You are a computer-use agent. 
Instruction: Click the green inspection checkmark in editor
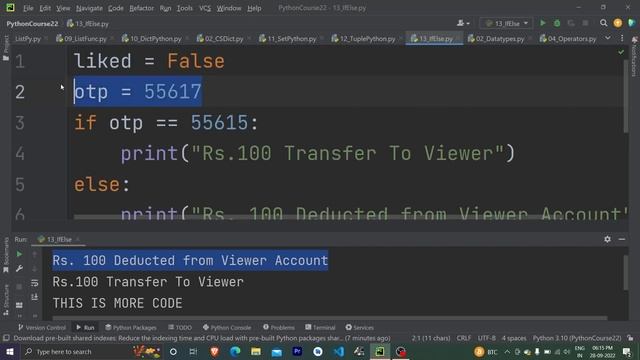pyautogui.click(x=621, y=52)
